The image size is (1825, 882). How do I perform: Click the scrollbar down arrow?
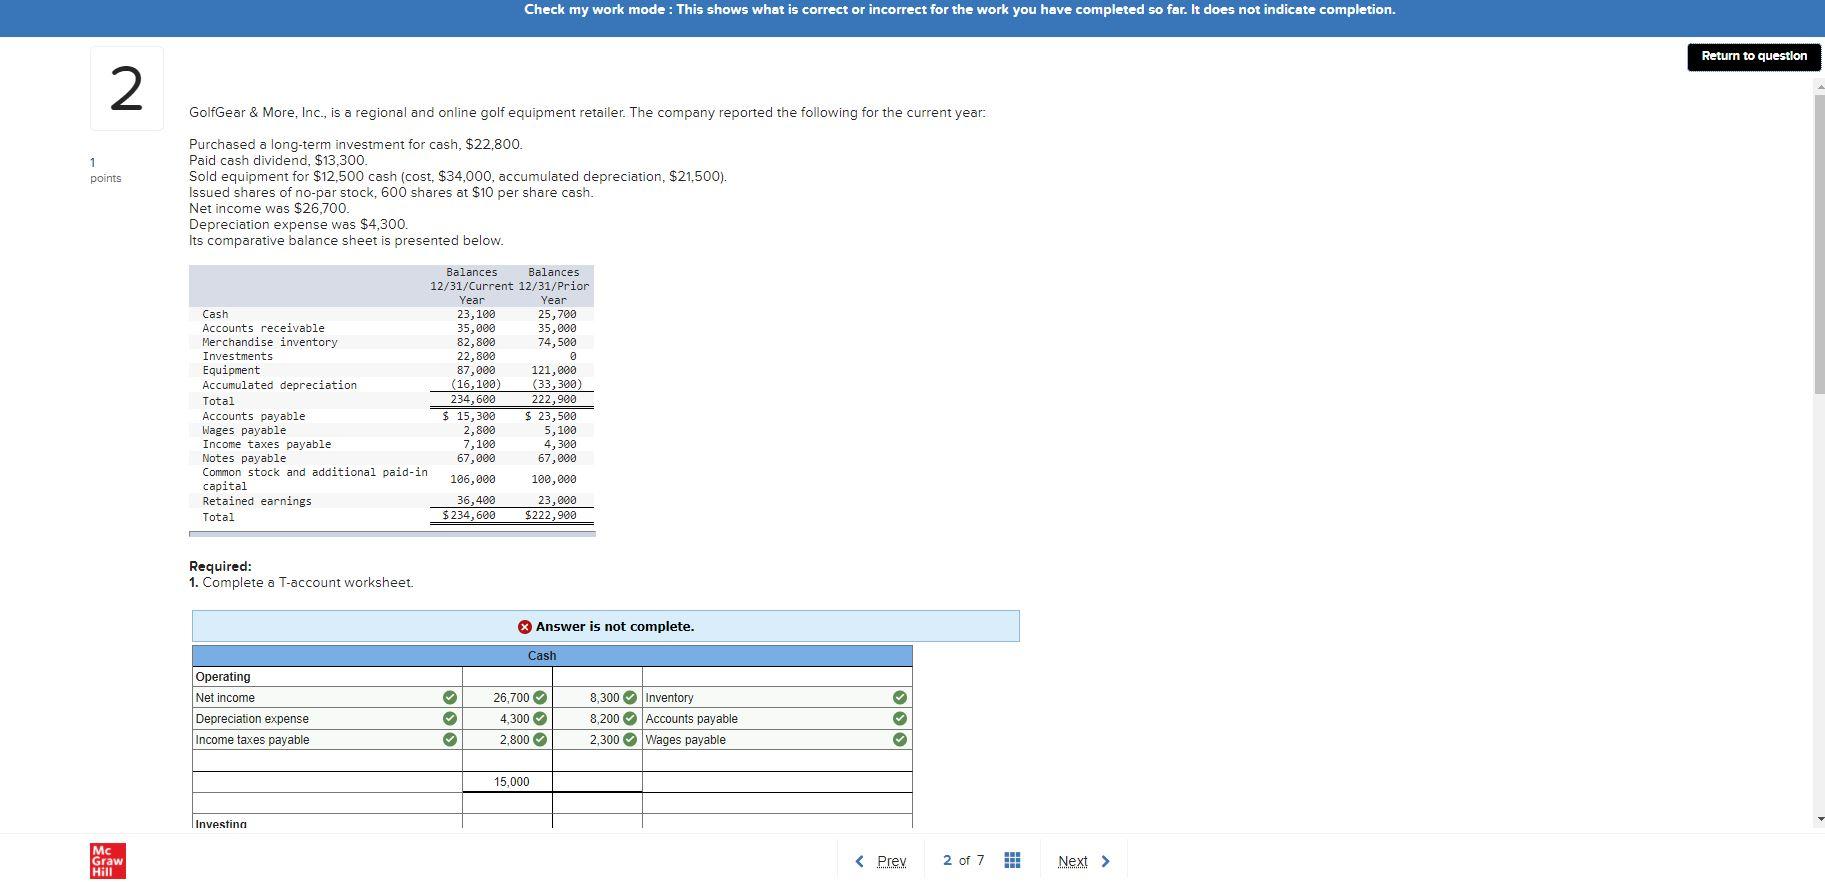1819,819
